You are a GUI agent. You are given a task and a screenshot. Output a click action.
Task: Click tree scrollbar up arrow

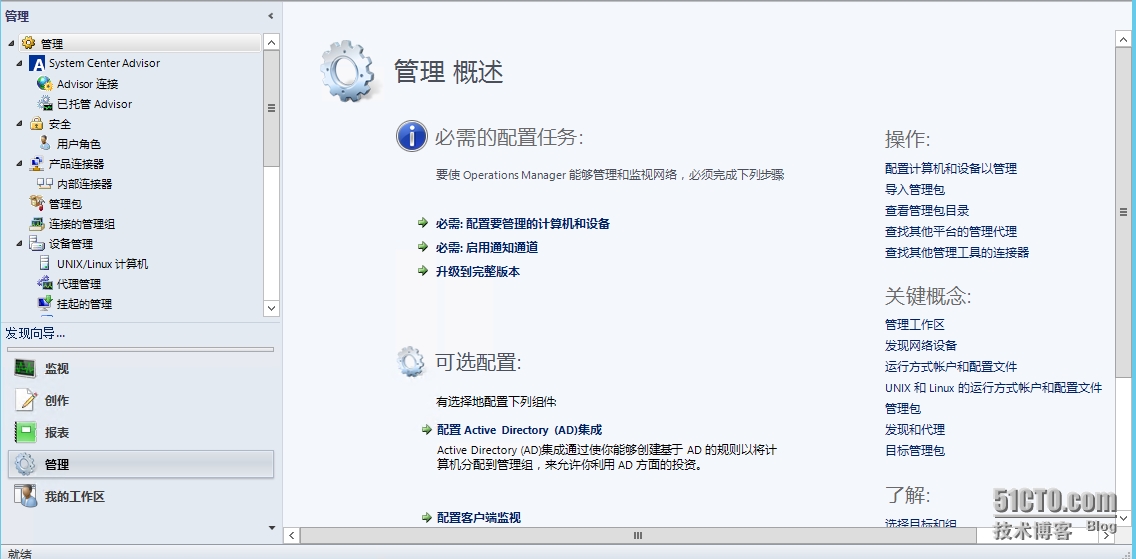(x=272, y=42)
